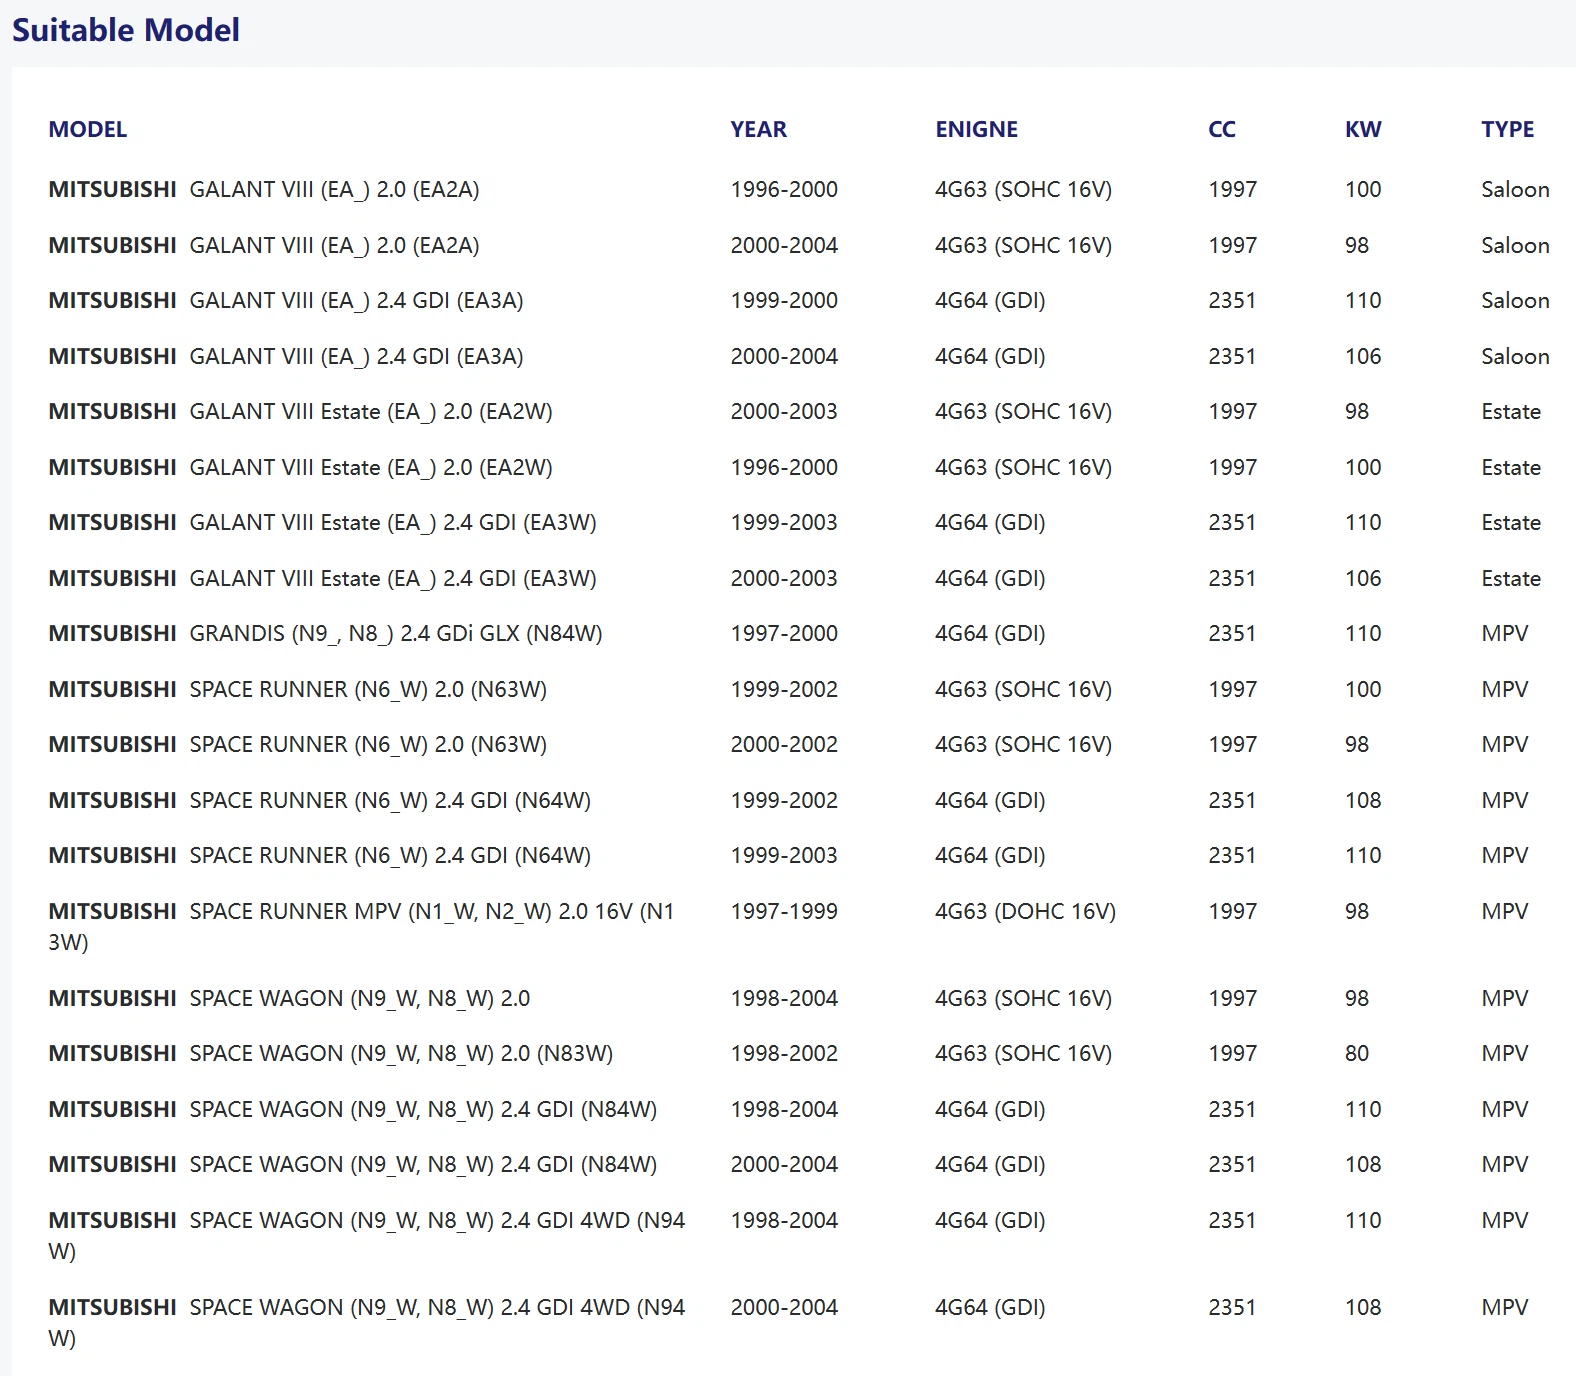Click the MPV type in the GRANDIS row
Viewport: 1576px width, 1376px height.
(x=1505, y=633)
